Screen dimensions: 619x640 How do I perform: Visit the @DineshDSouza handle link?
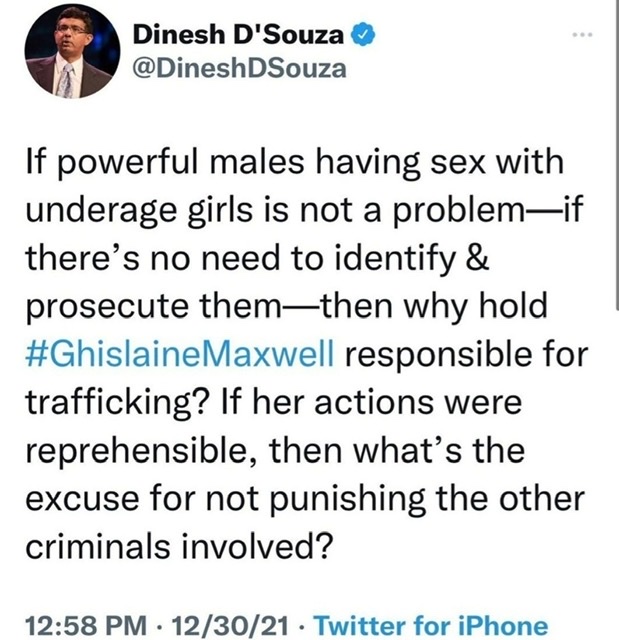coord(240,69)
